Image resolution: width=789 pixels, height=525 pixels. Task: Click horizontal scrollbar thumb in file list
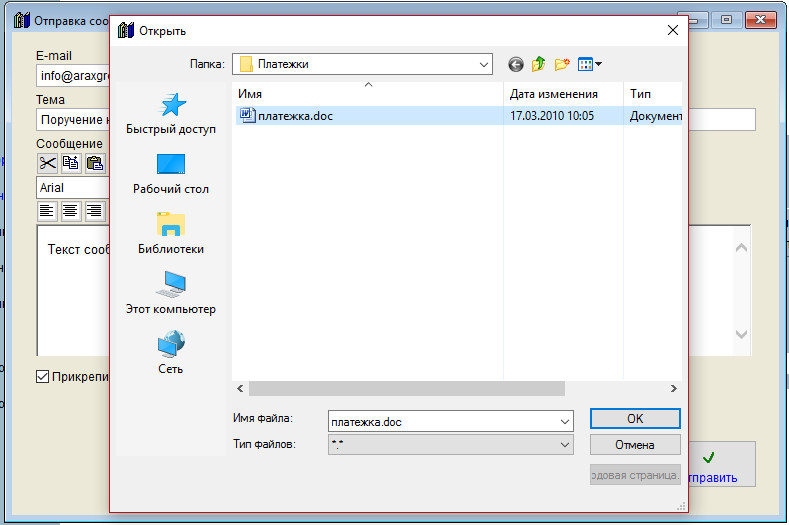pos(407,389)
